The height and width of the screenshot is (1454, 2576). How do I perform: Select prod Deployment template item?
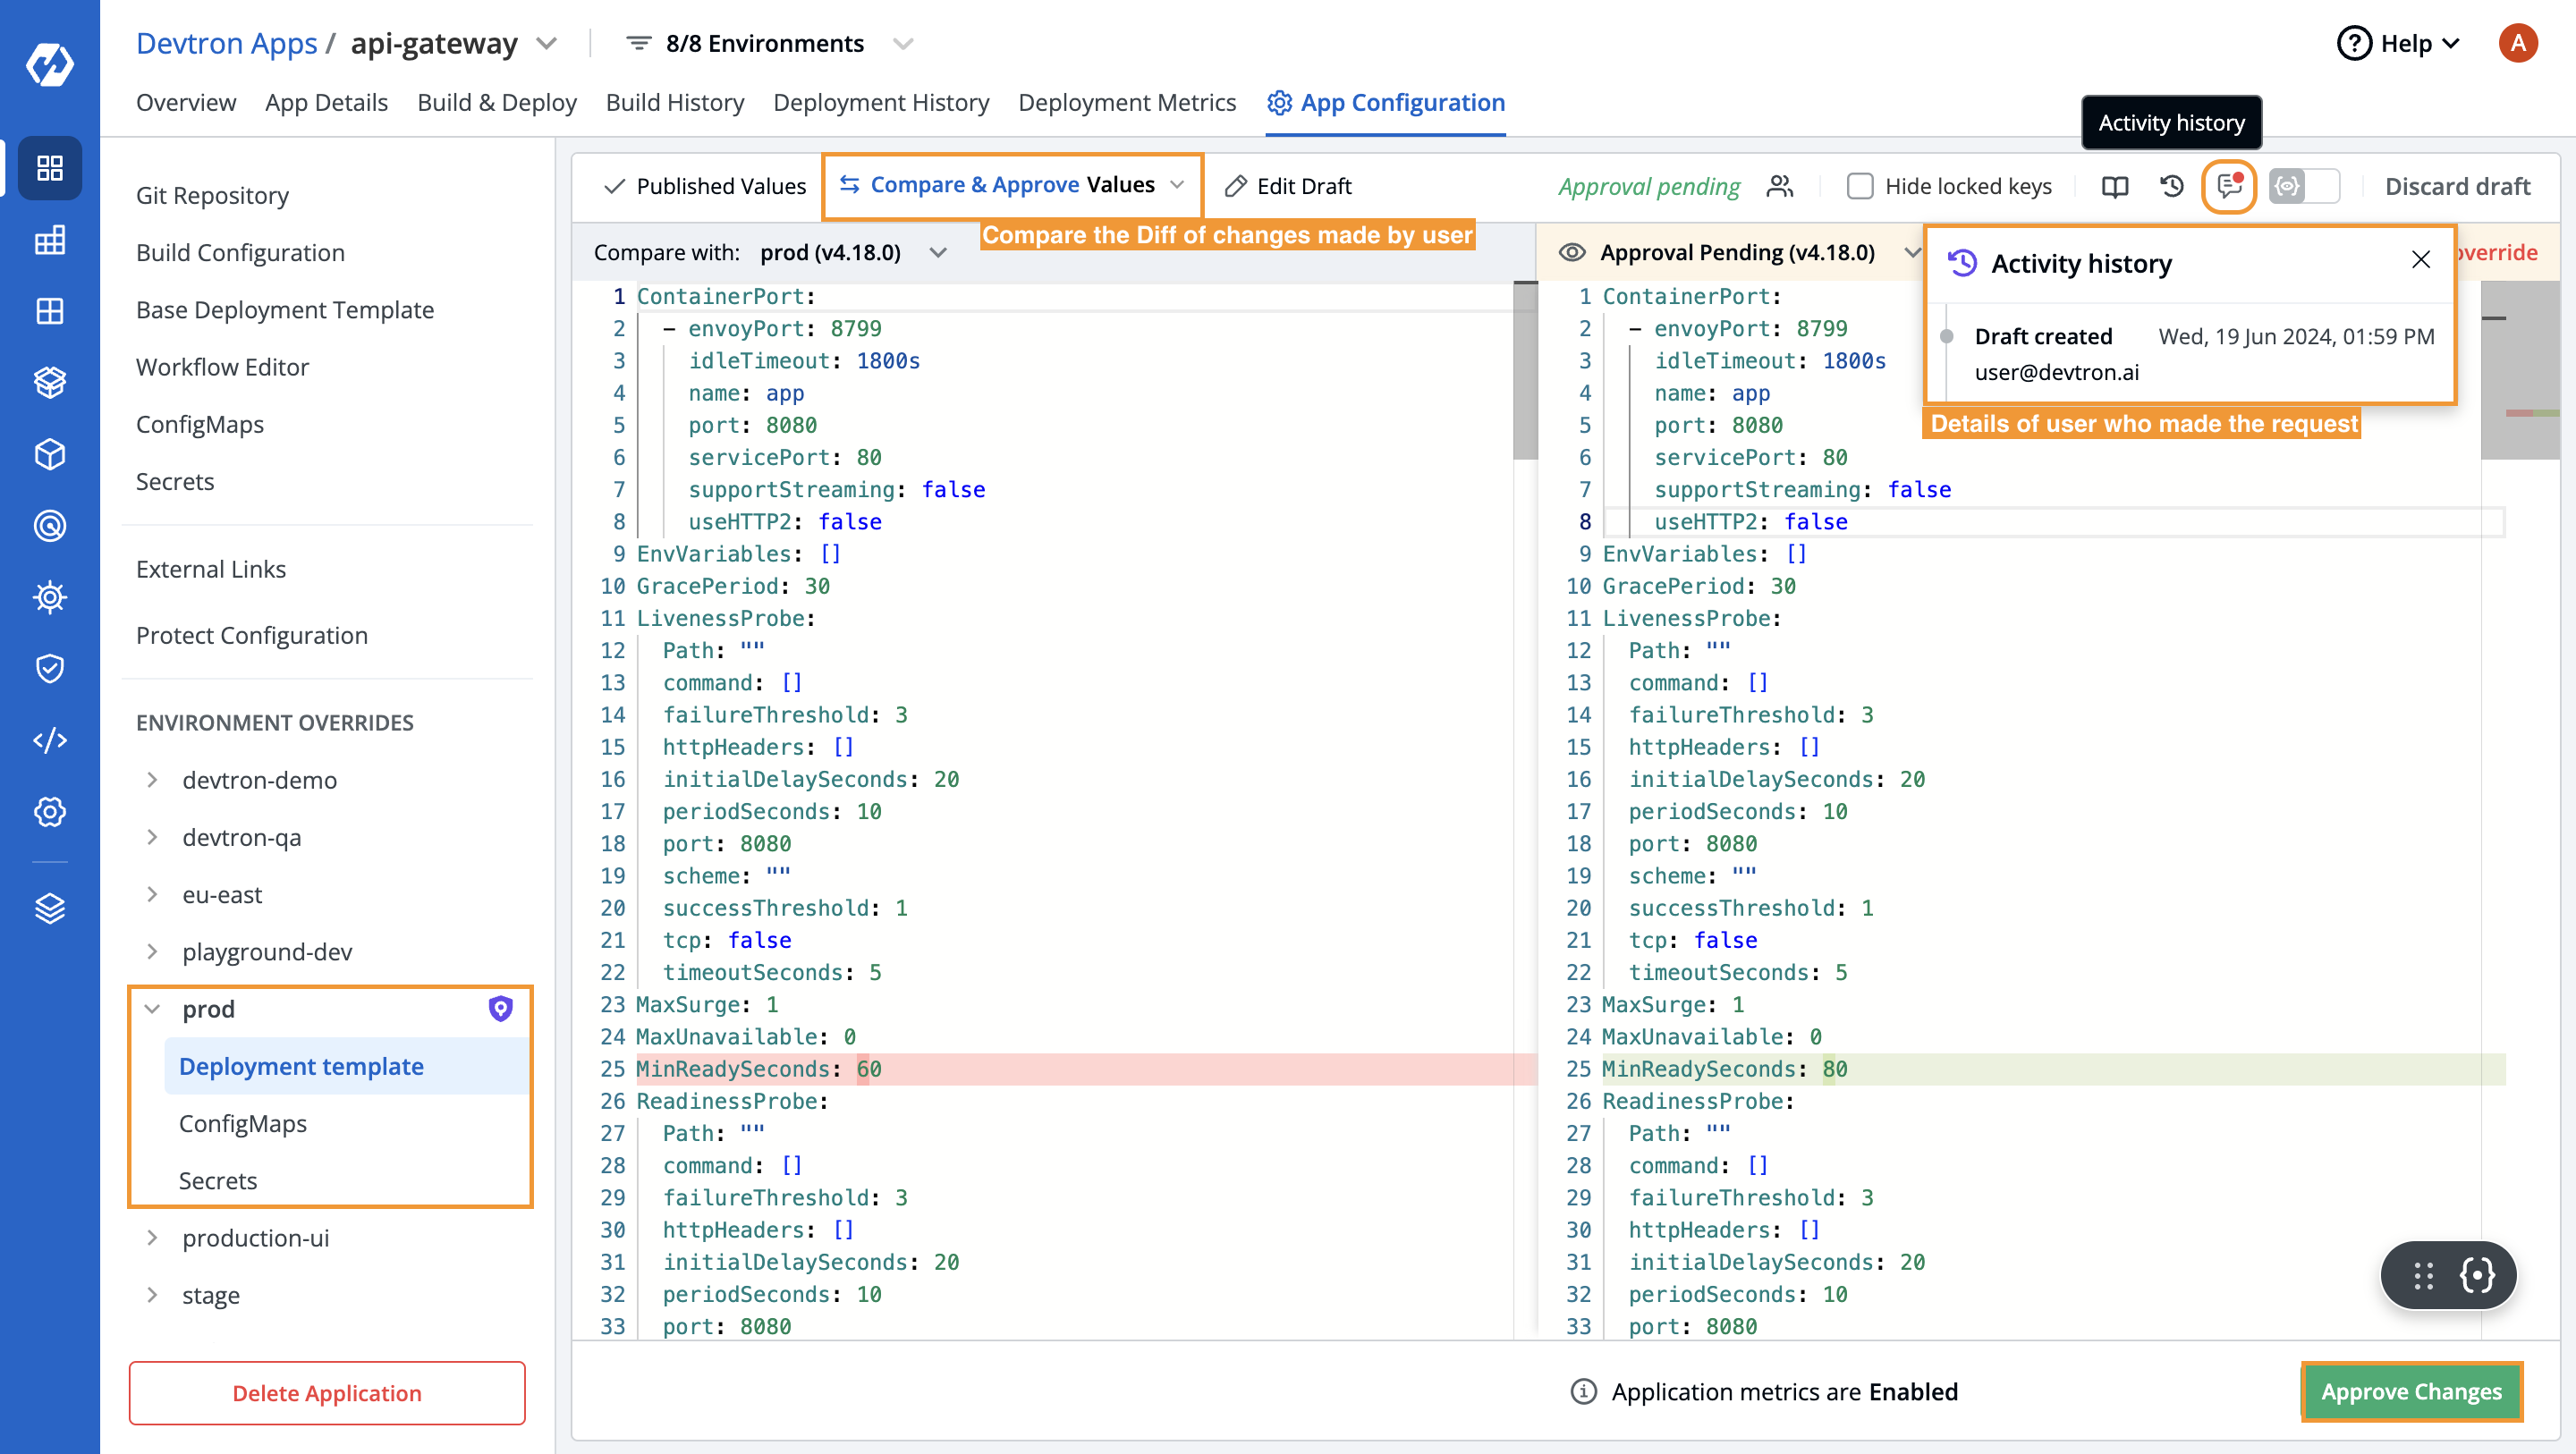[346, 1066]
